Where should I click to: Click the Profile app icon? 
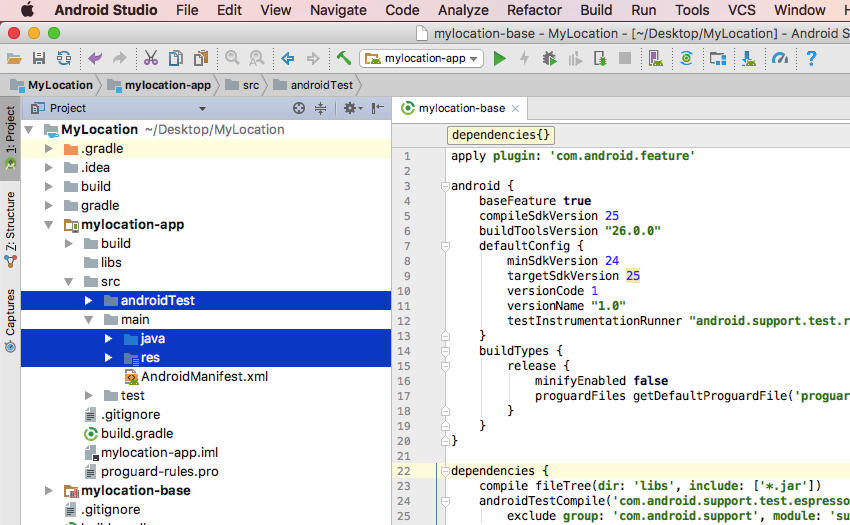[x=575, y=59]
